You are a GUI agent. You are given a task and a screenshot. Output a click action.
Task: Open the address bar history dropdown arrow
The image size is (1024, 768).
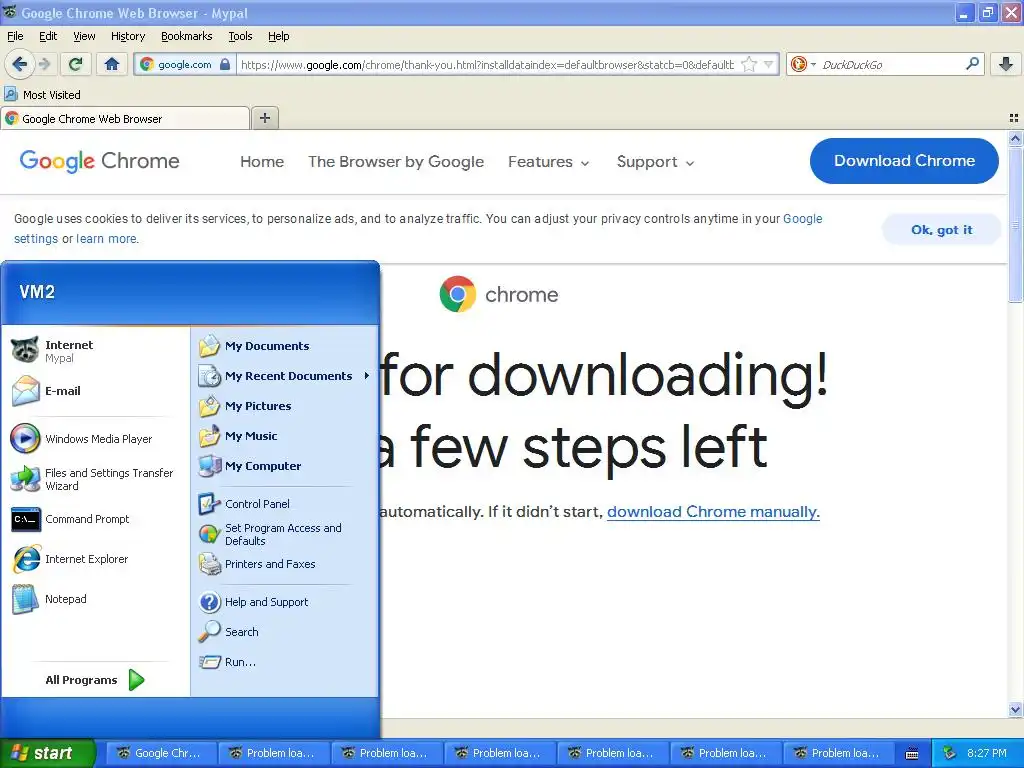tap(769, 64)
